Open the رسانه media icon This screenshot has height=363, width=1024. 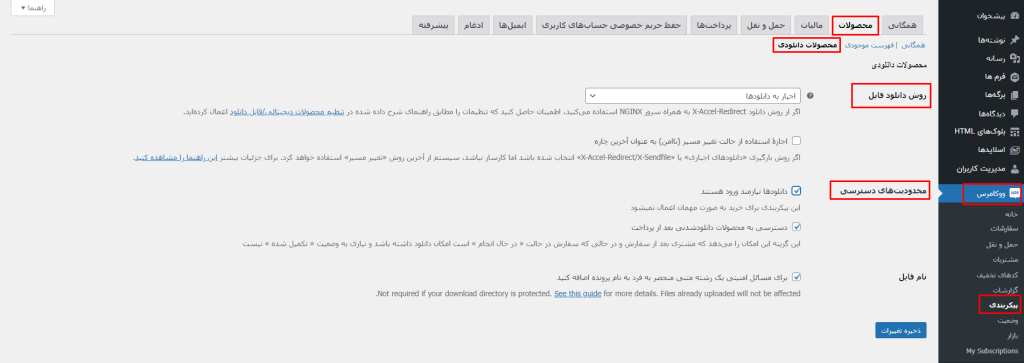[1014, 58]
